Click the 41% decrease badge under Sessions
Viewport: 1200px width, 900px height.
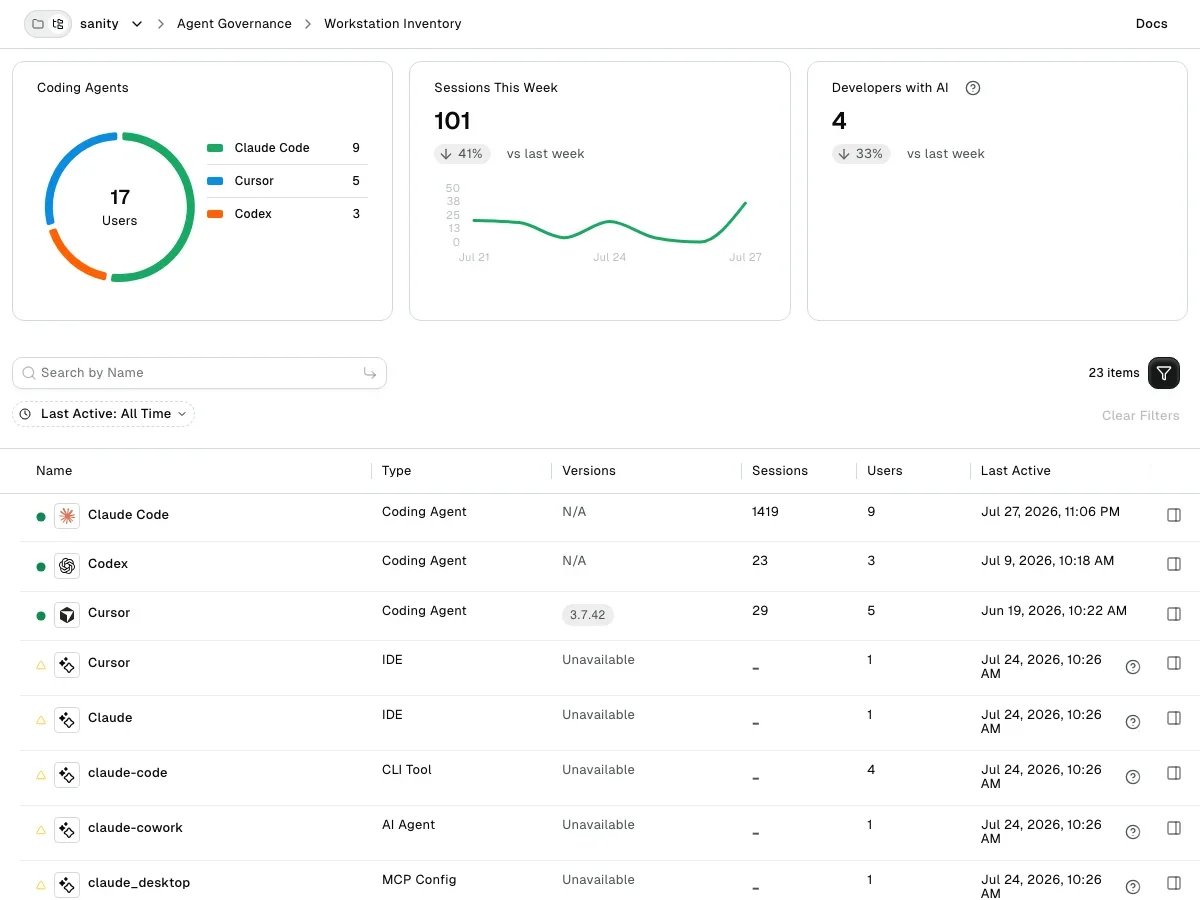[462, 154]
